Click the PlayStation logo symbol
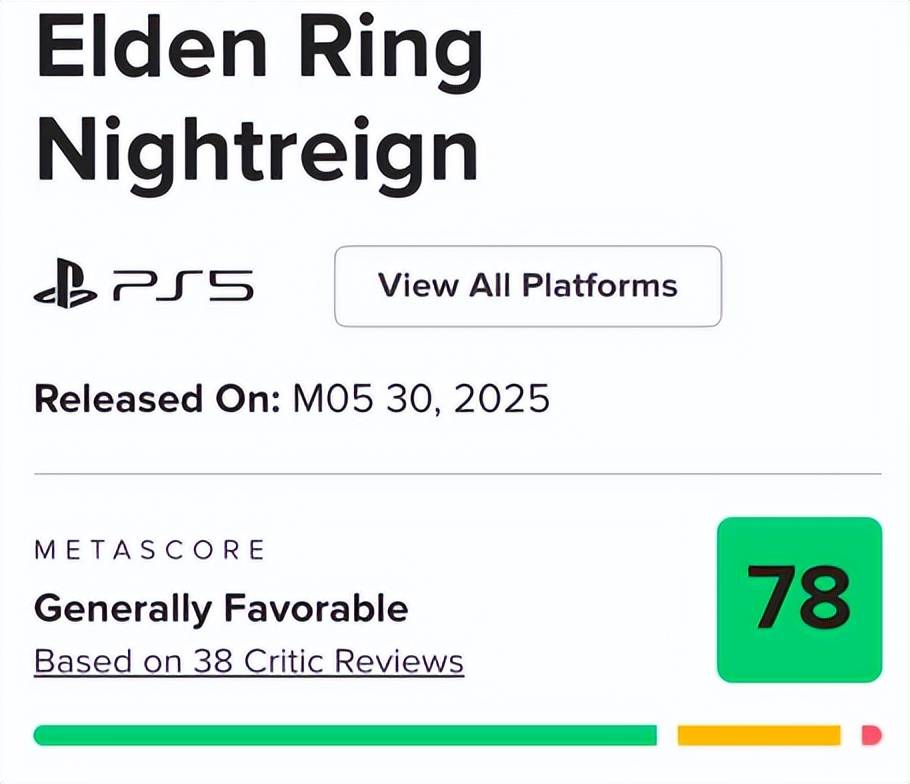This screenshot has width=910, height=784. tap(66, 284)
